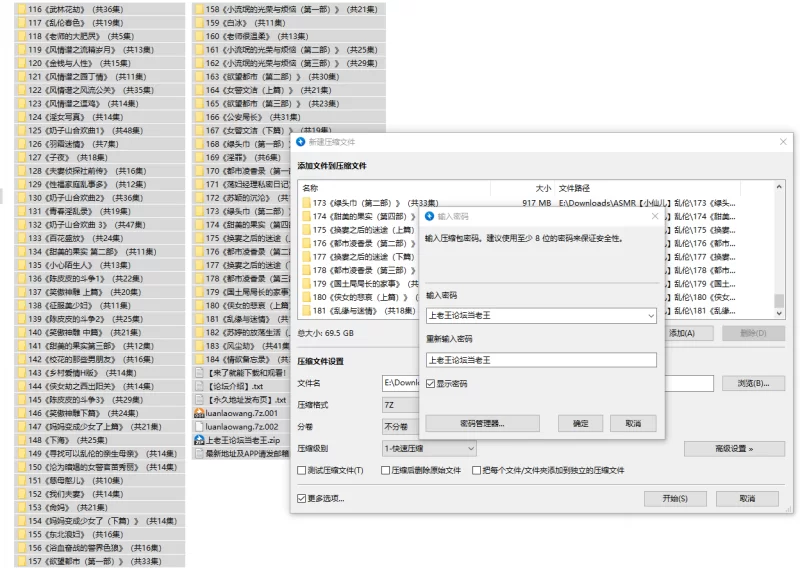
Task: Expand the 压缩级别 dropdown
Action: pyautogui.click(x=477, y=449)
